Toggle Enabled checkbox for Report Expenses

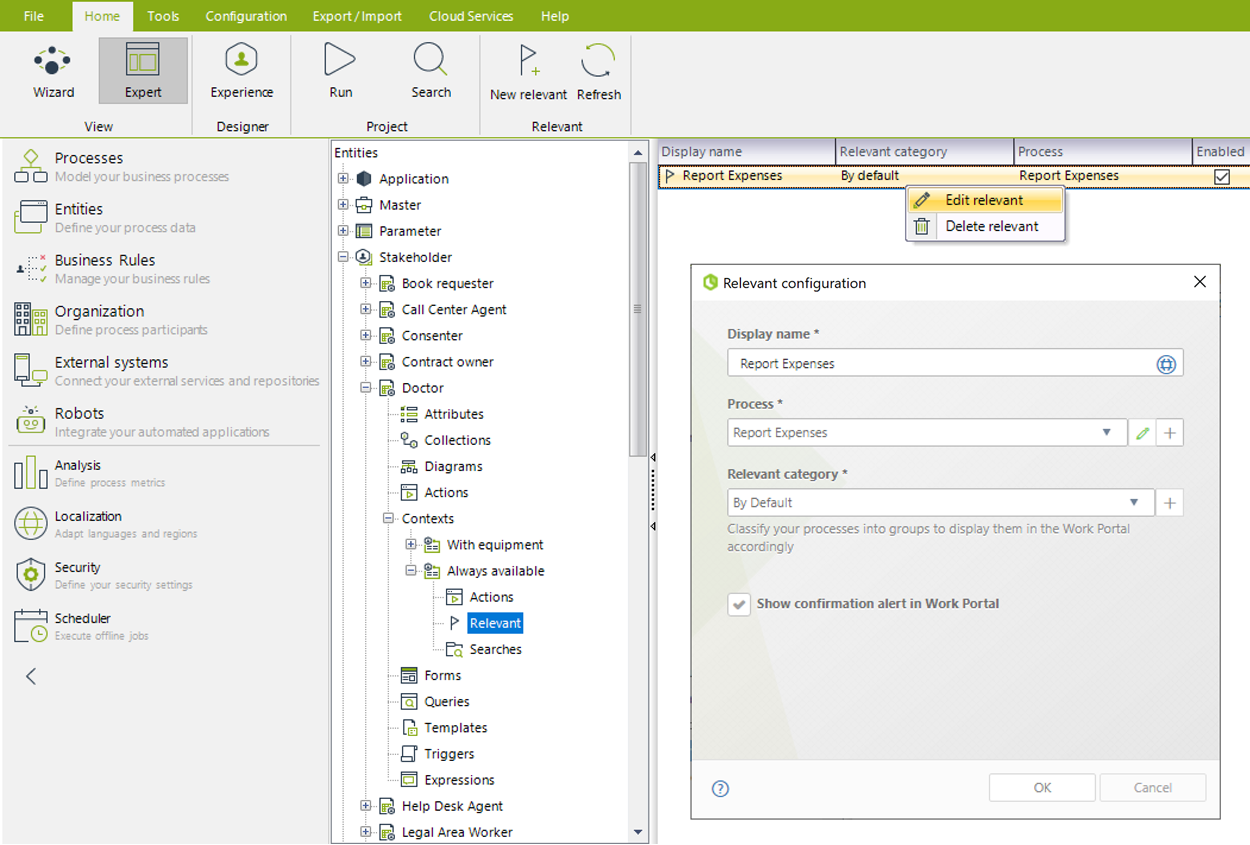1221,176
